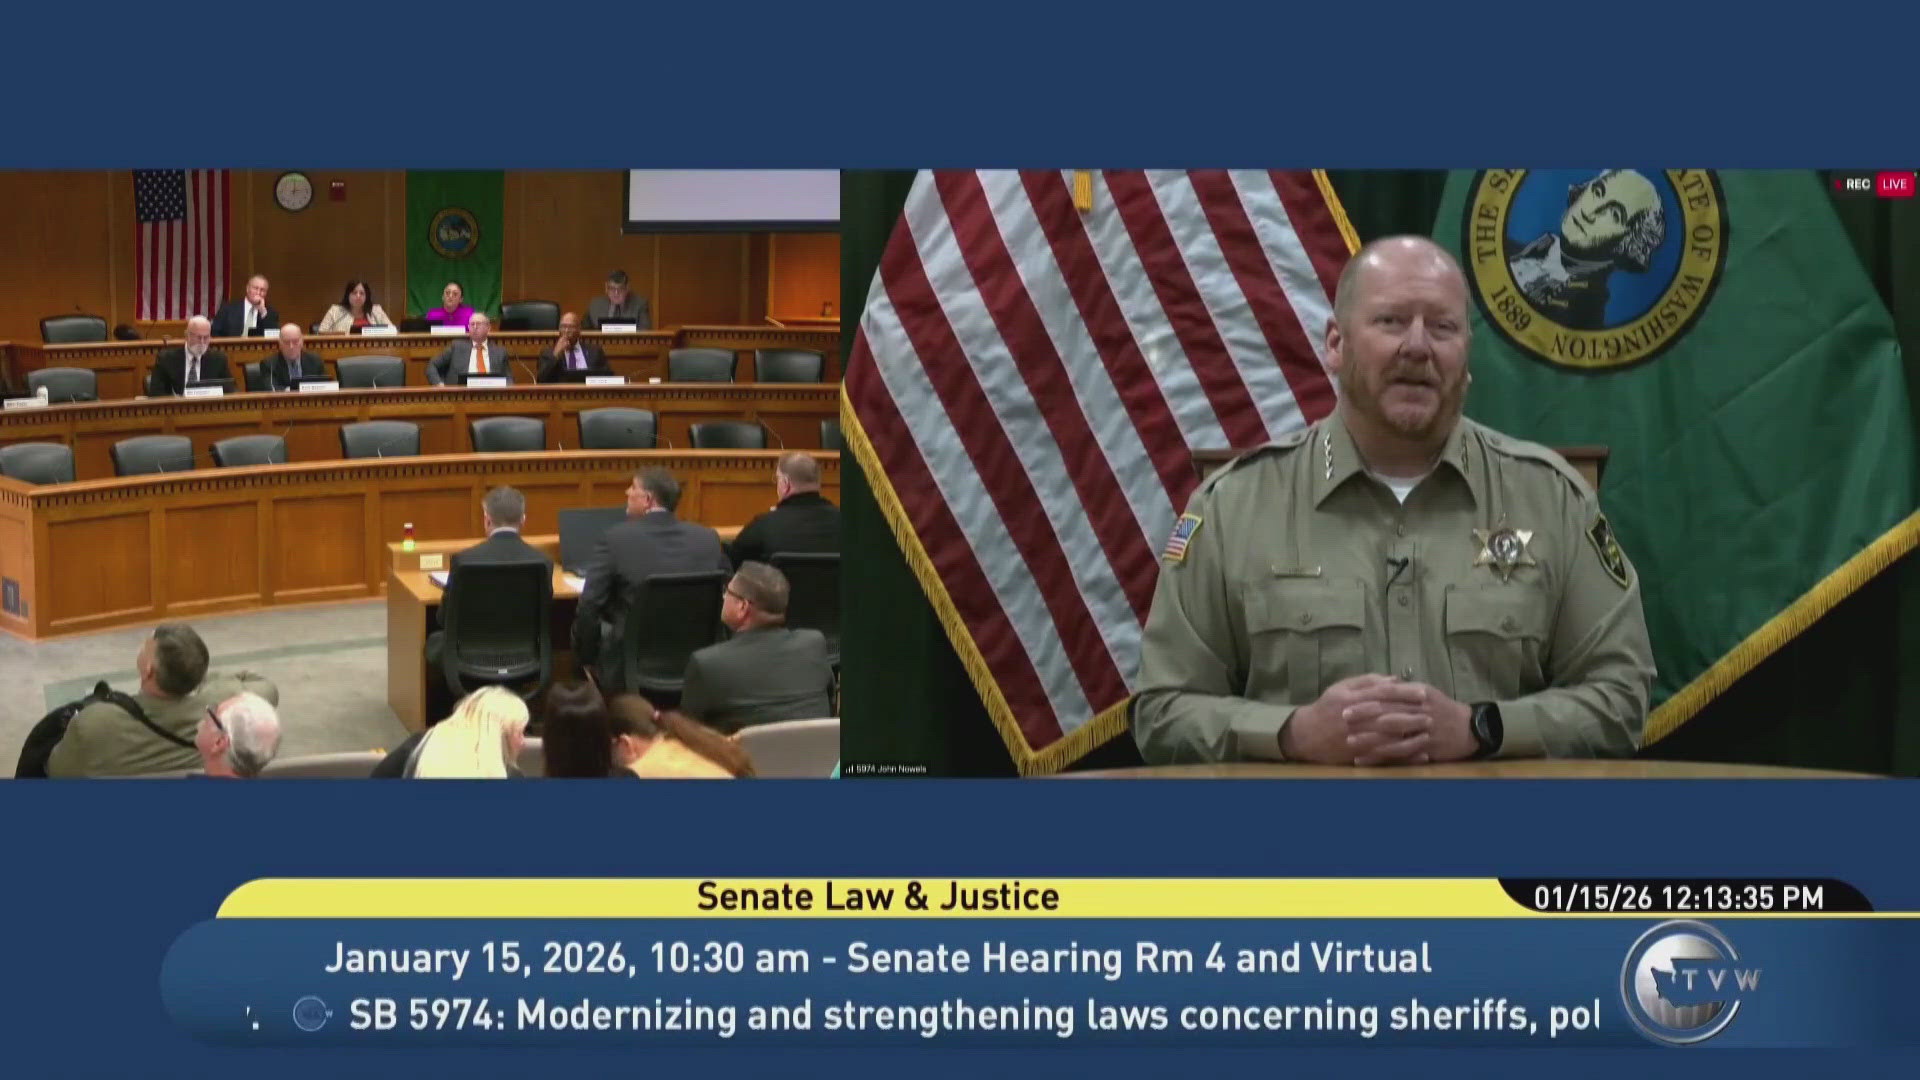Select the LIVE broadcast badge

pos(1893,184)
